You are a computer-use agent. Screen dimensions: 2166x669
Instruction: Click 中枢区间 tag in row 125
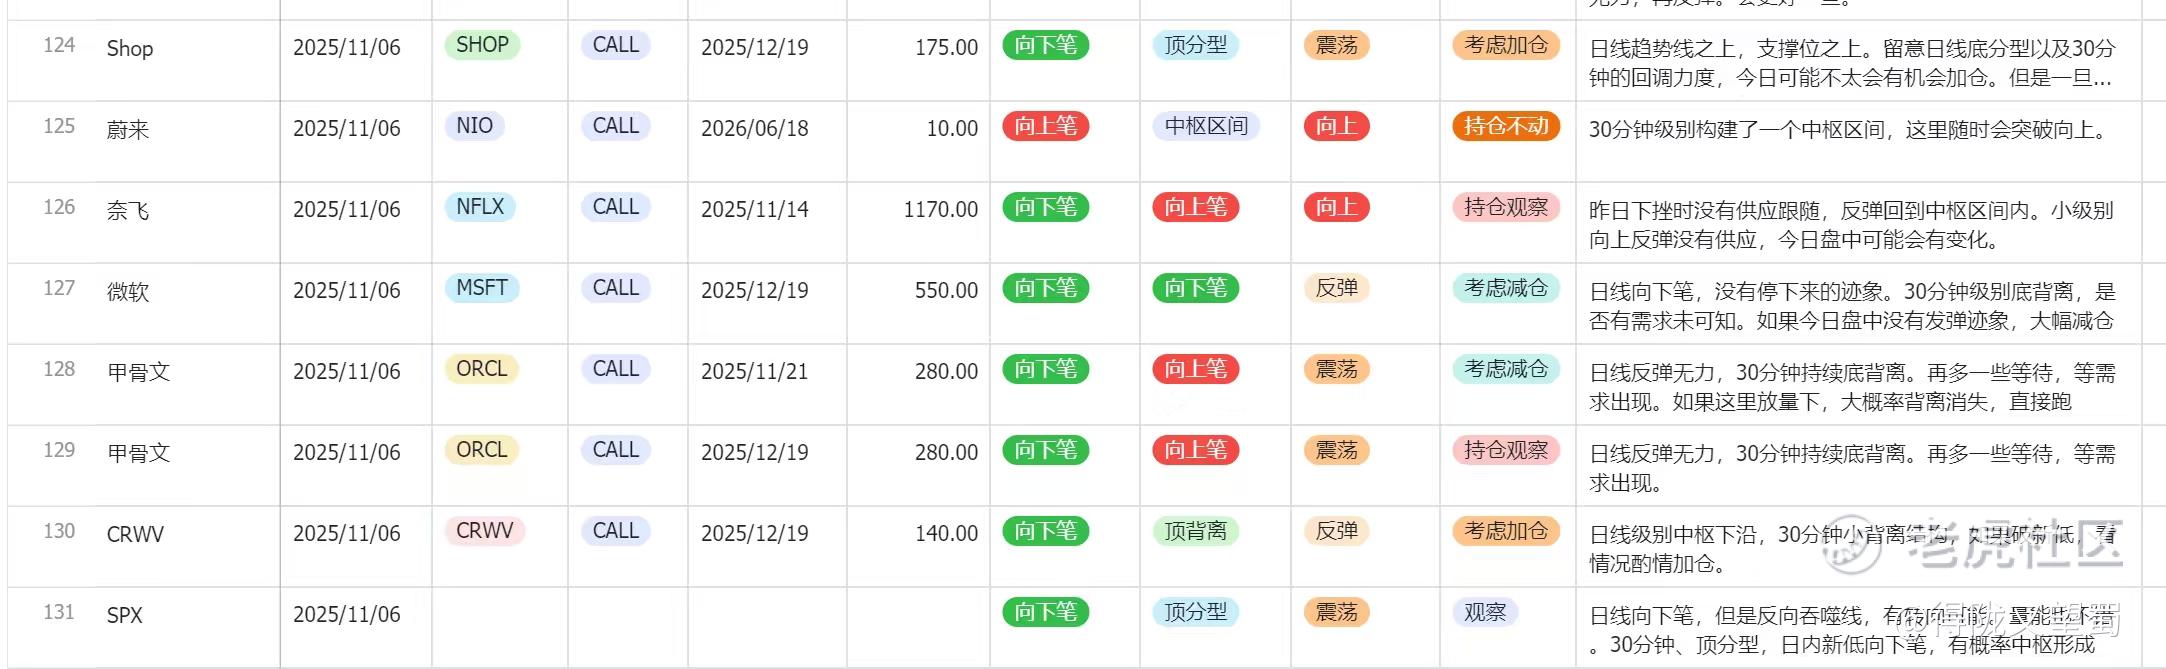(1207, 126)
